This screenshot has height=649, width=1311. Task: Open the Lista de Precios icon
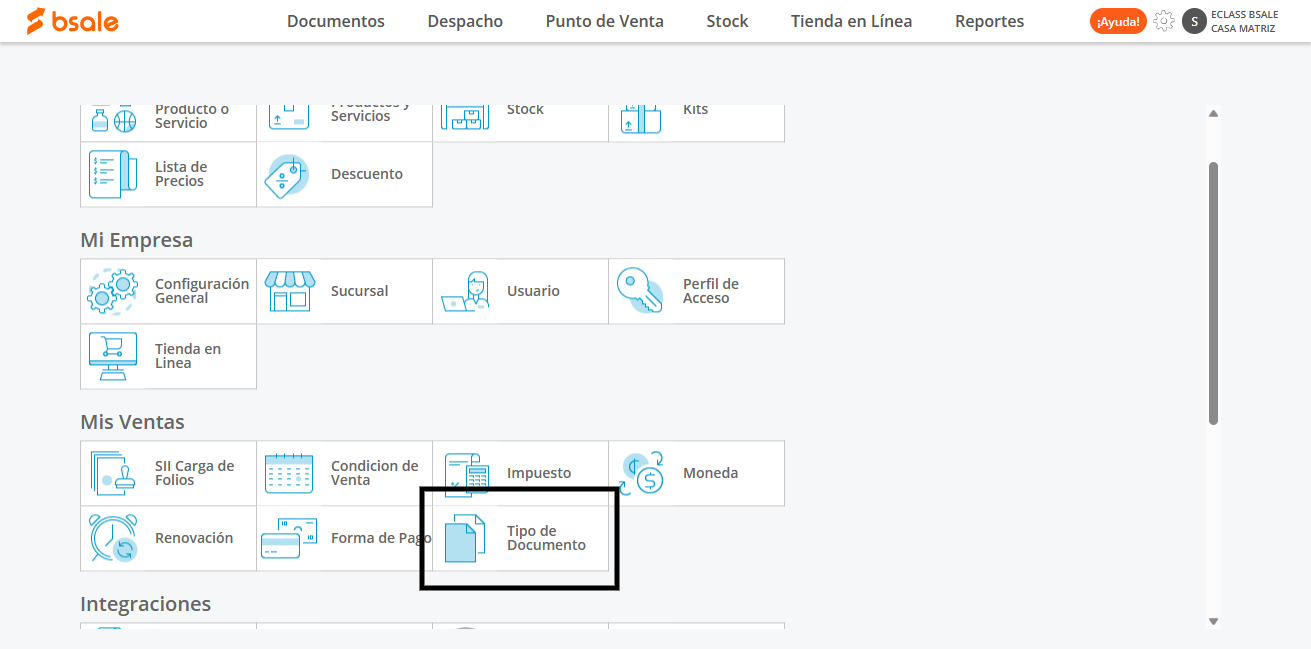click(112, 174)
